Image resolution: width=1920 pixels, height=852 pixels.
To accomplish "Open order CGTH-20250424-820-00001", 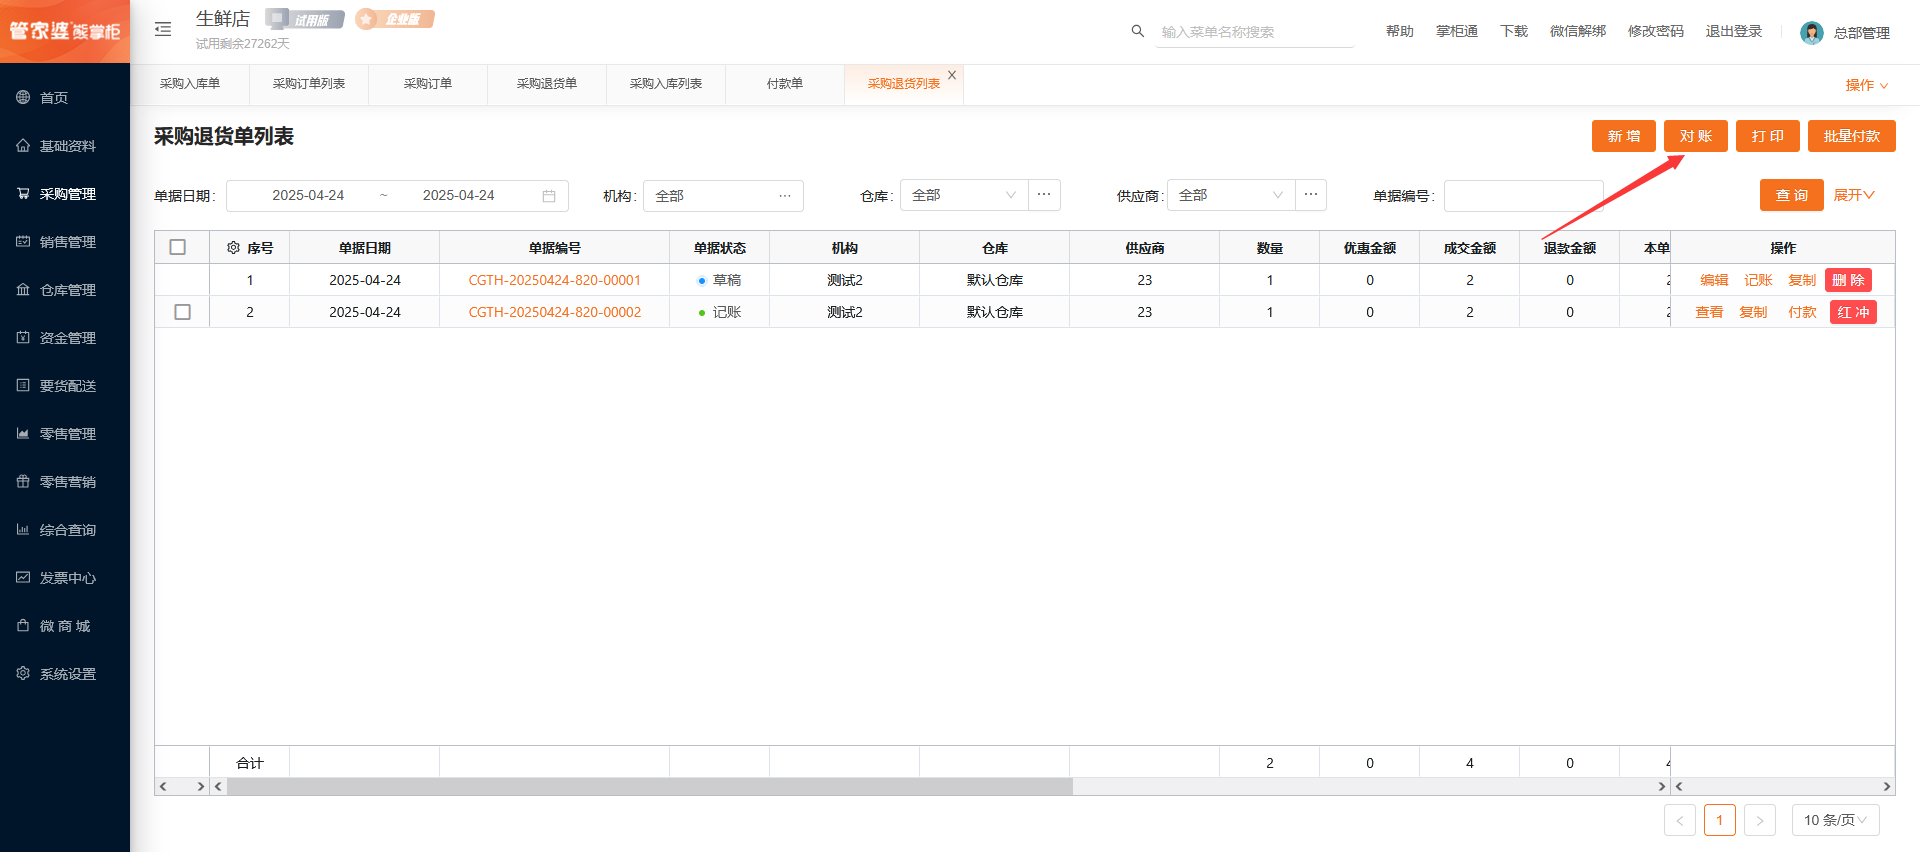I will 555,280.
